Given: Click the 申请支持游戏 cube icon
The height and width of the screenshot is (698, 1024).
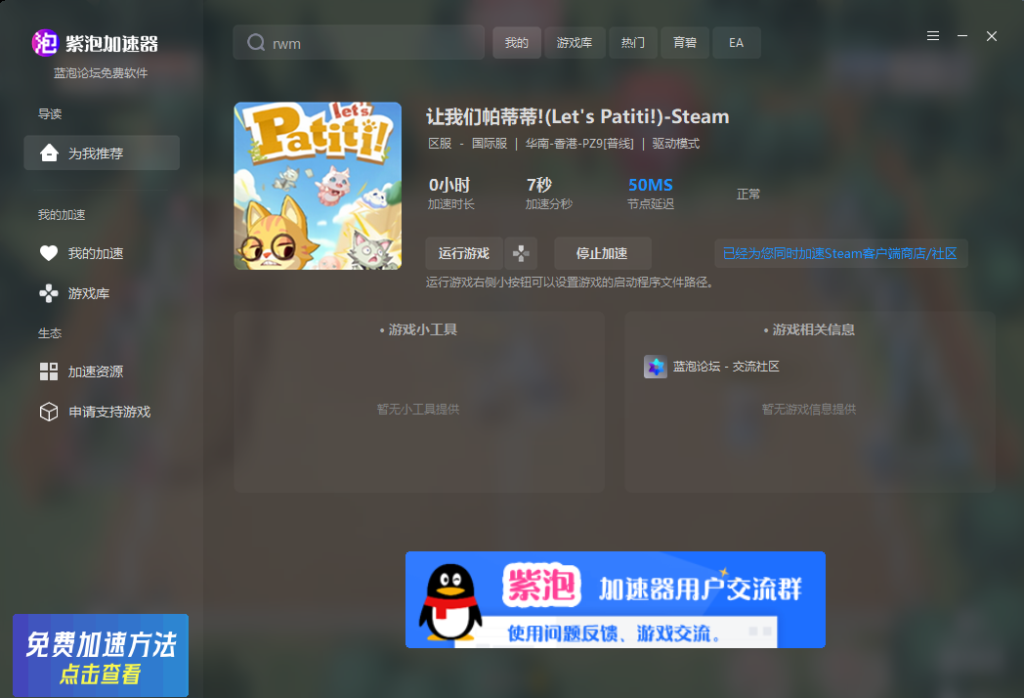Looking at the screenshot, I should click(x=49, y=411).
